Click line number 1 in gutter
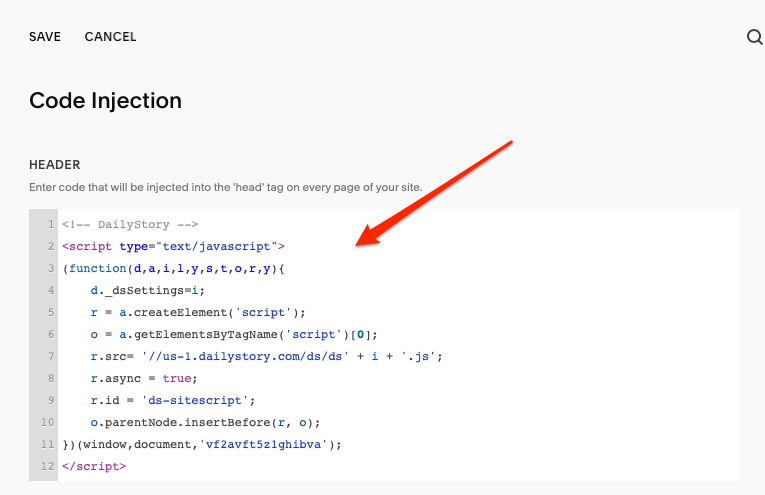 pyautogui.click(x=51, y=224)
